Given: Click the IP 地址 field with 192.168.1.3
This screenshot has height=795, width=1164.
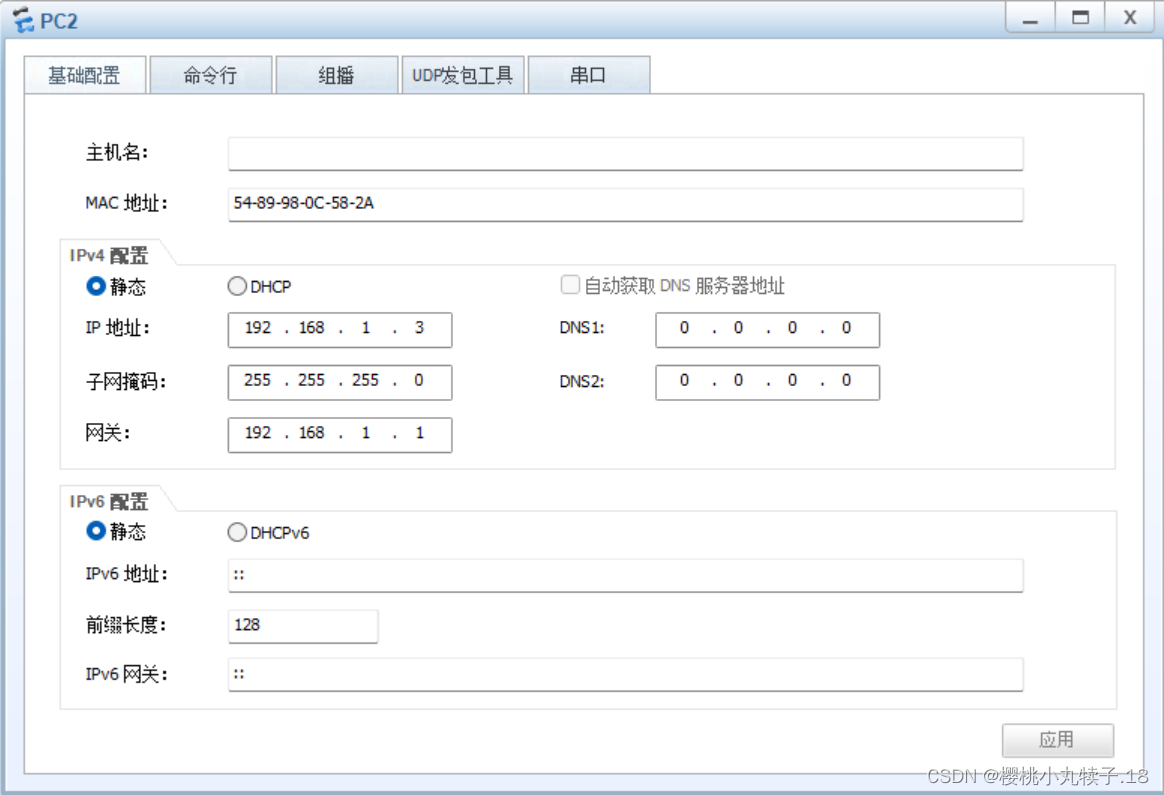Looking at the screenshot, I should tap(339, 330).
